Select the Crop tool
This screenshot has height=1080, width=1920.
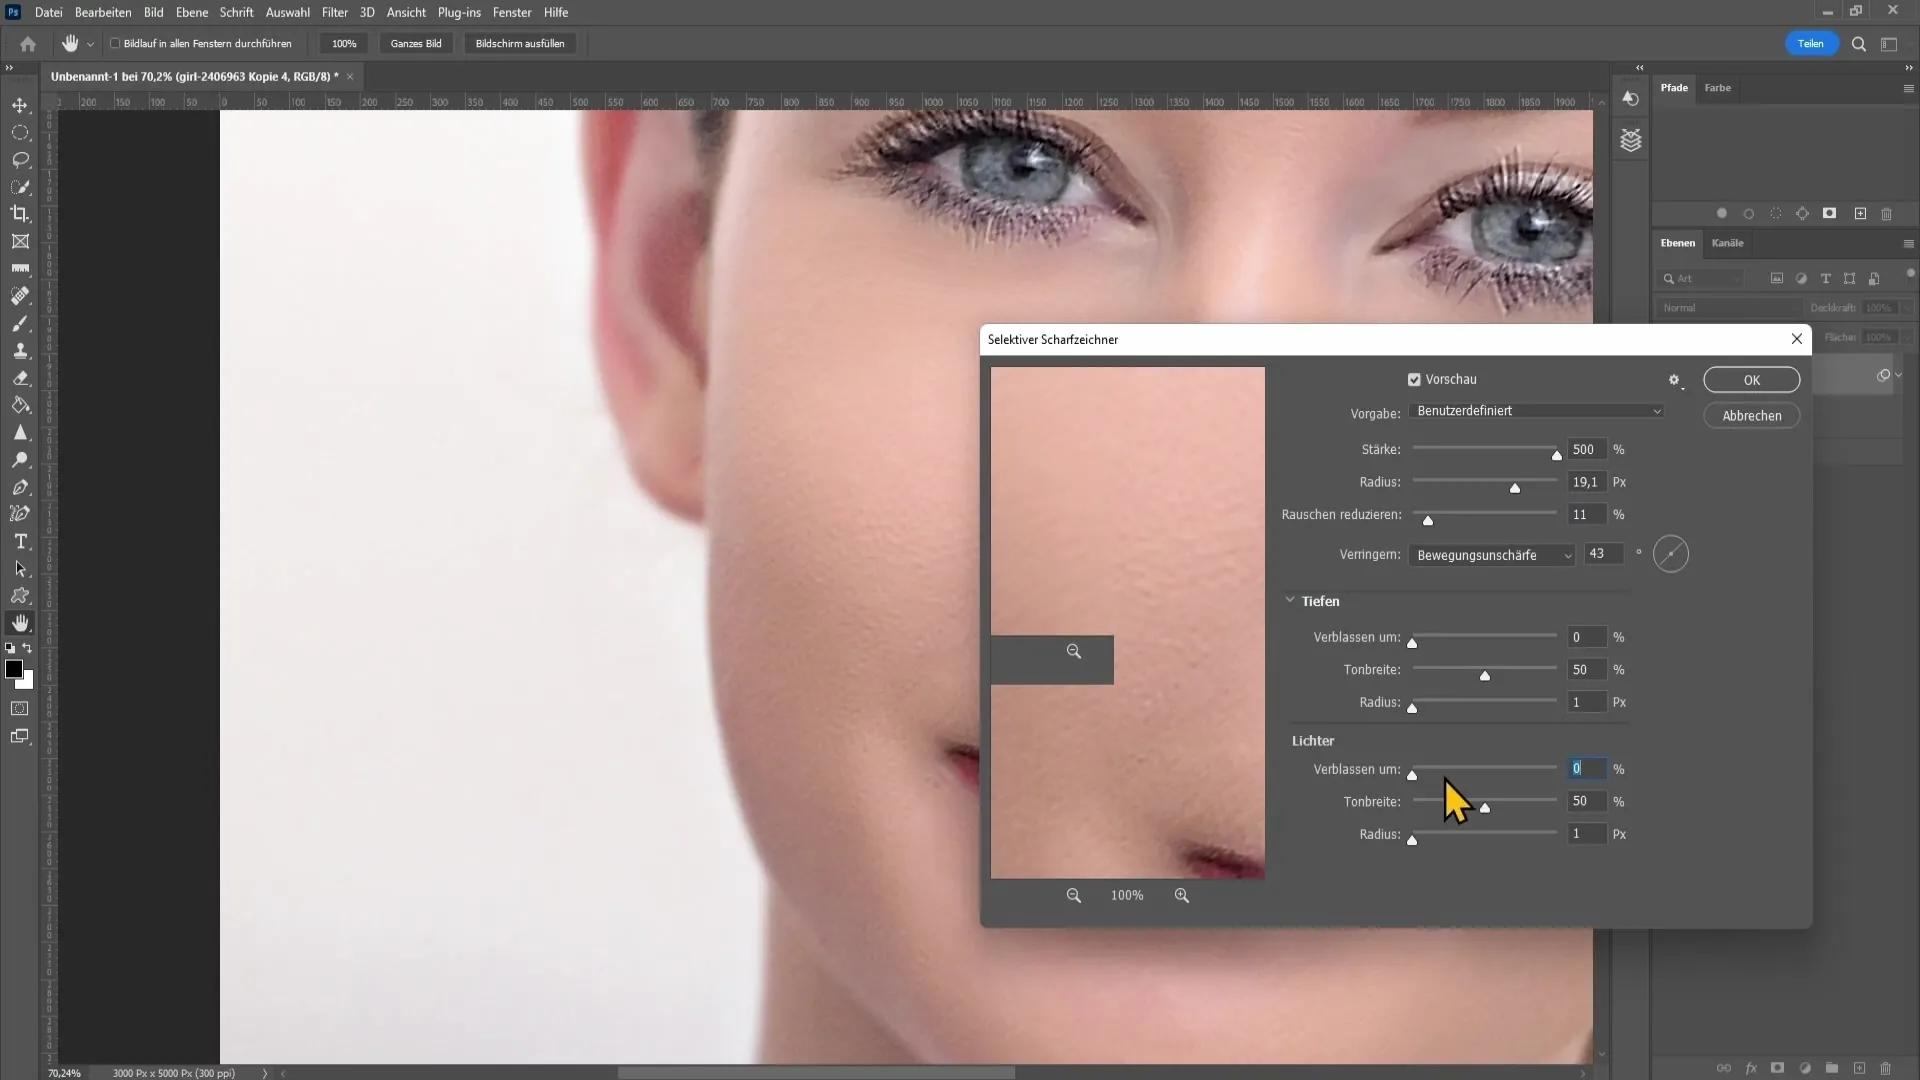[x=20, y=213]
